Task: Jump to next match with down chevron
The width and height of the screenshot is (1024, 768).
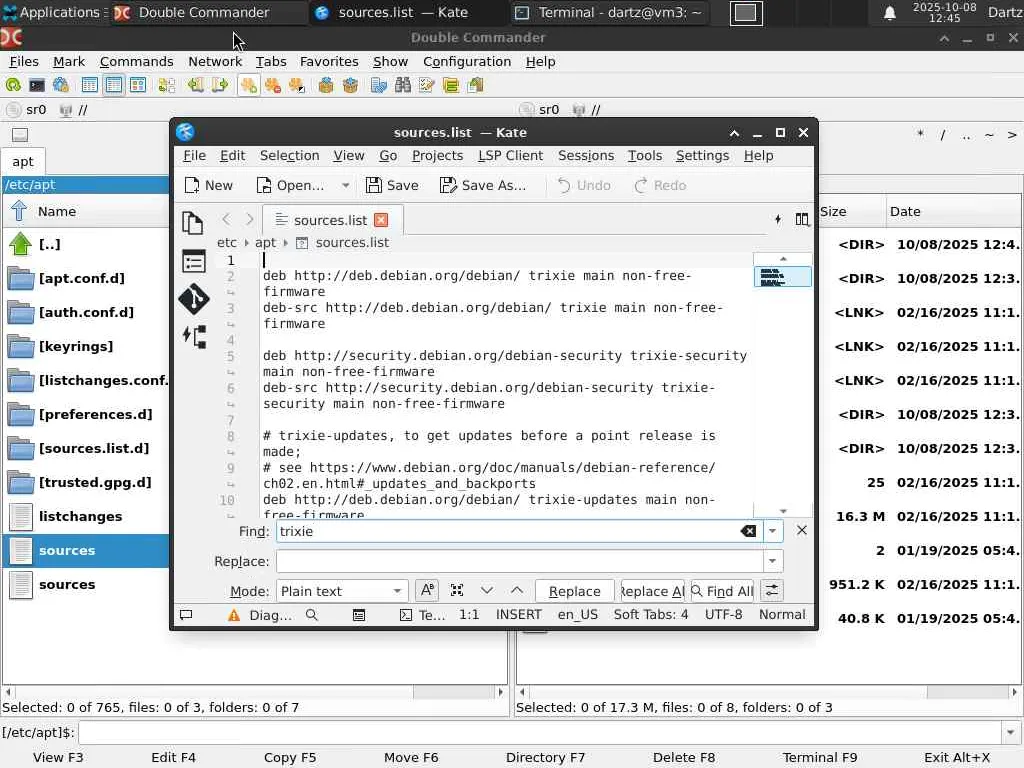Action: (x=487, y=590)
